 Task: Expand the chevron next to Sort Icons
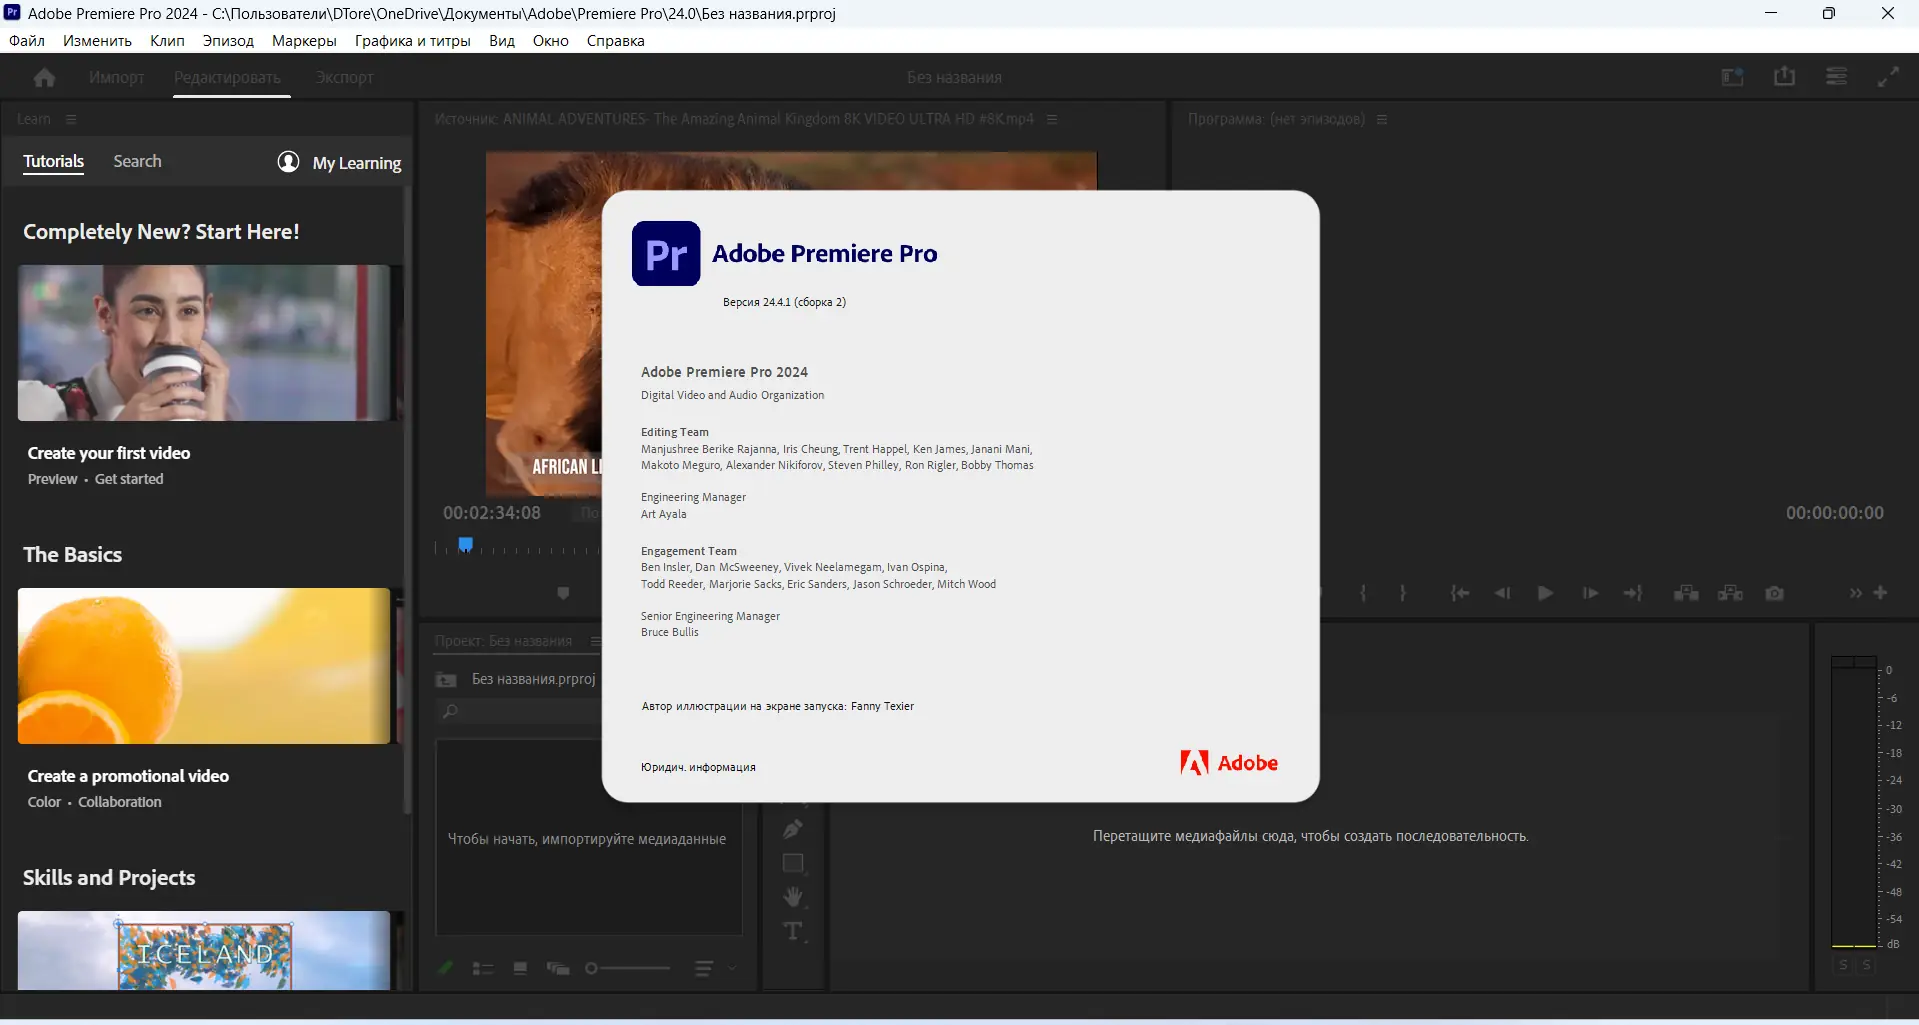pos(732,968)
